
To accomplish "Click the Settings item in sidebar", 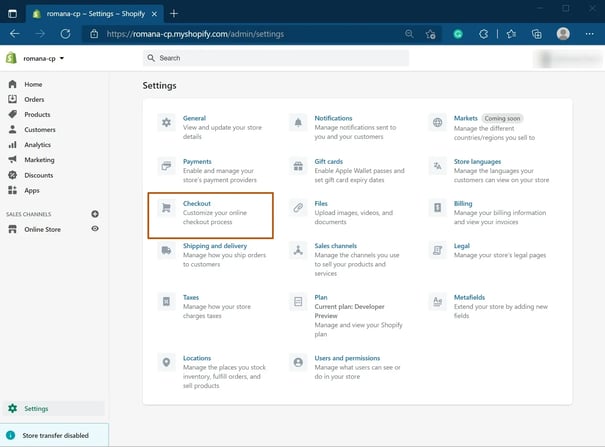I will tap(53, 408).
